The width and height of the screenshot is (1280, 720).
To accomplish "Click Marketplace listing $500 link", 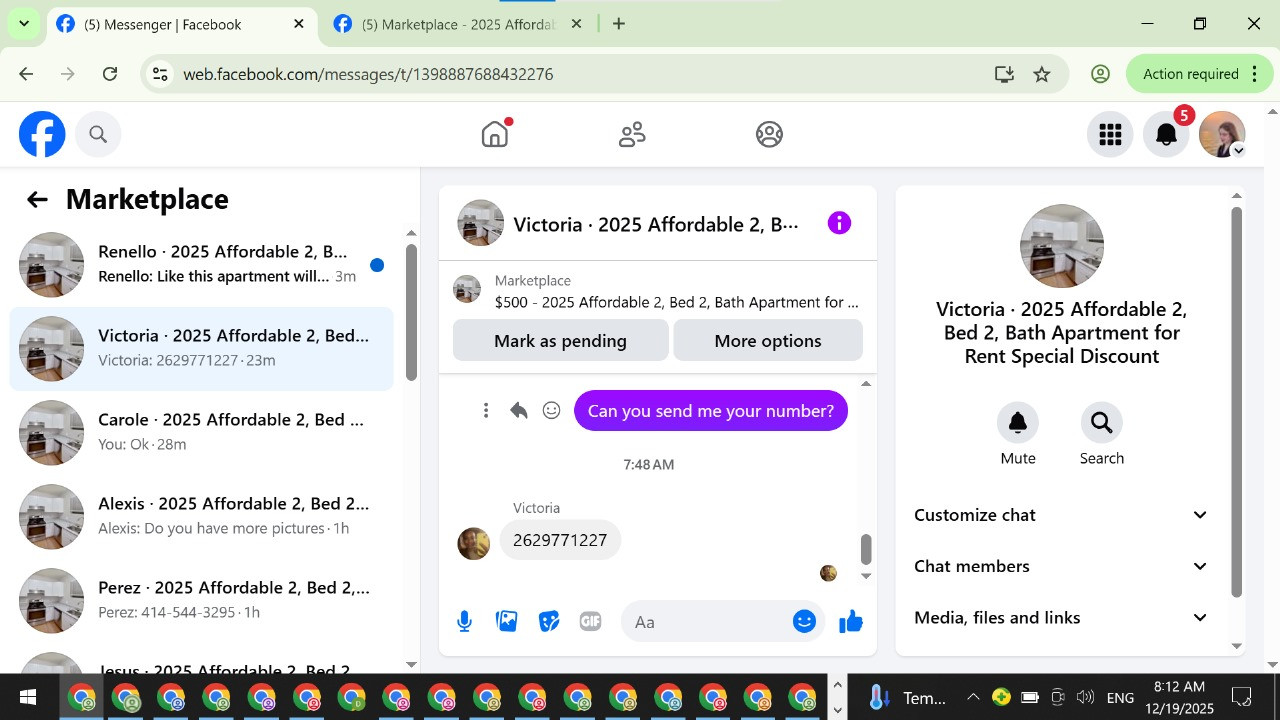I will [x=677, y=302].
